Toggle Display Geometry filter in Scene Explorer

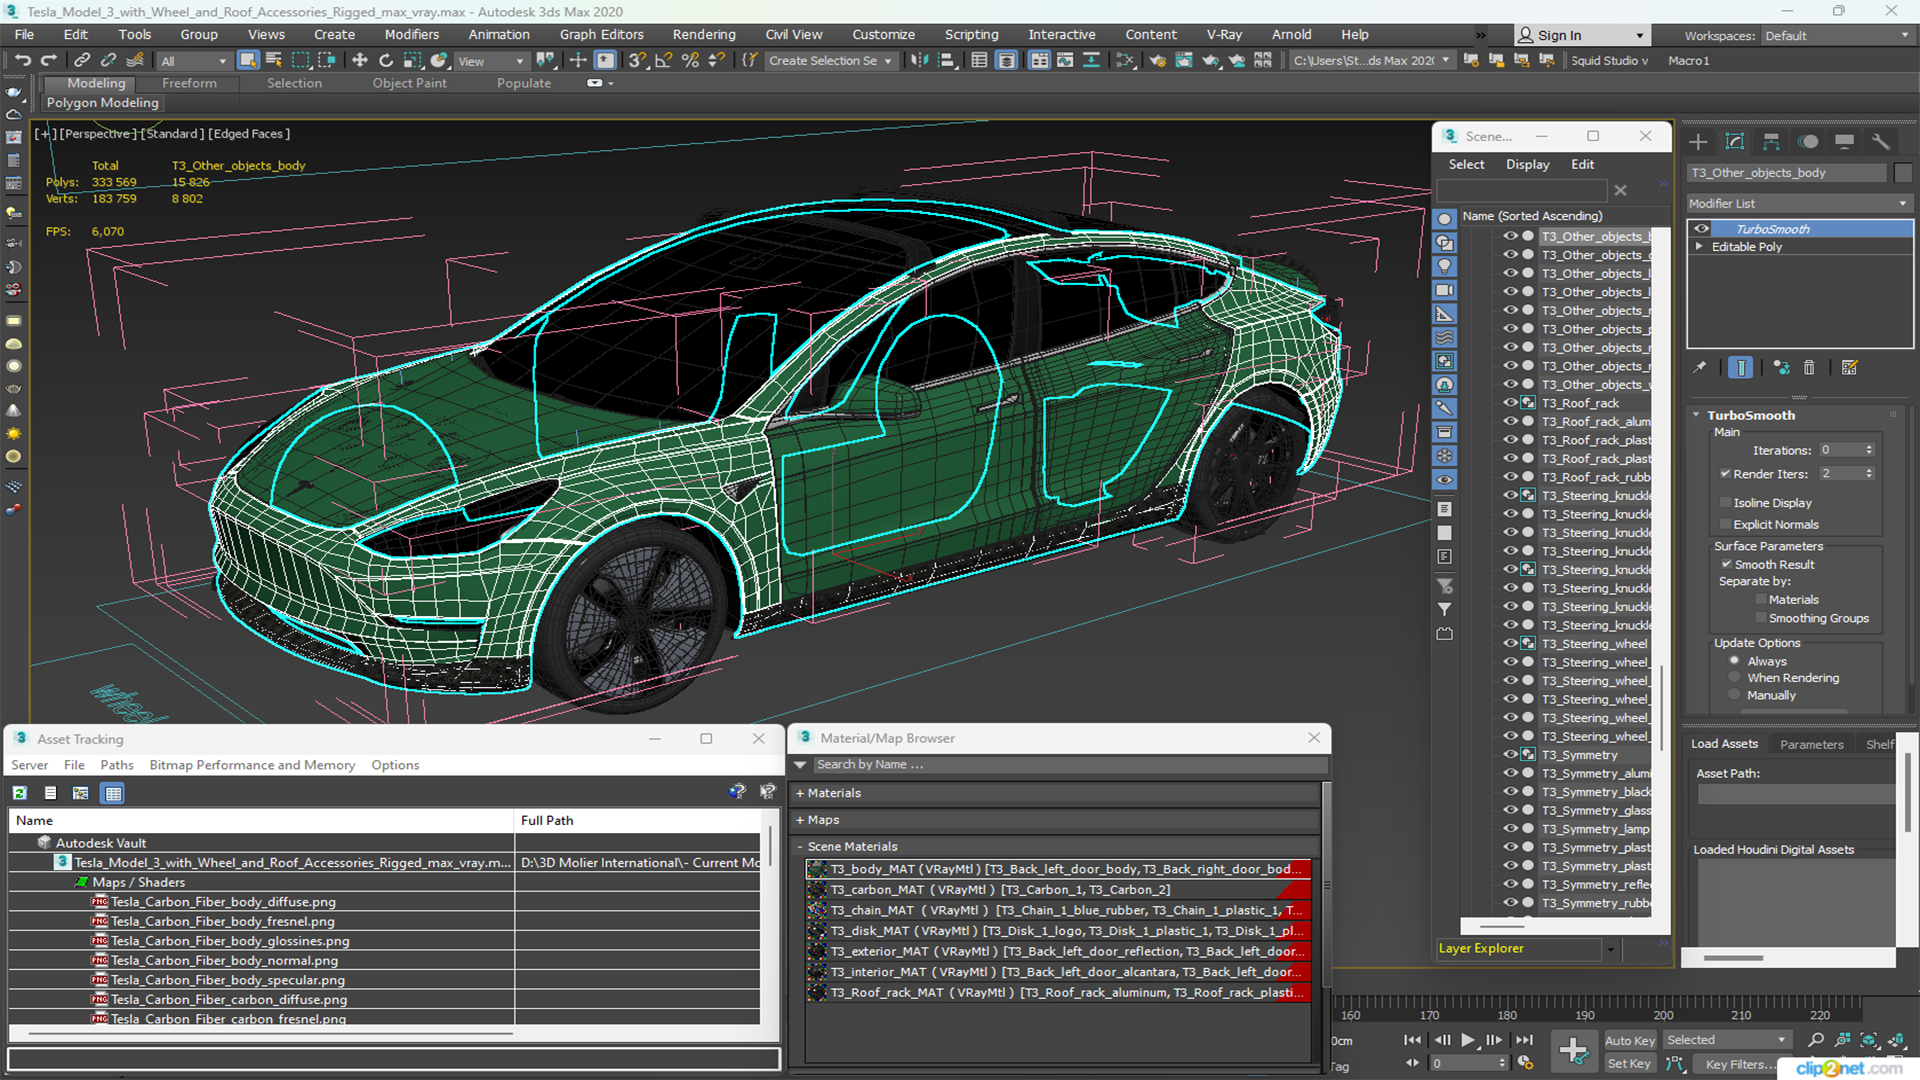[1445, 219]
